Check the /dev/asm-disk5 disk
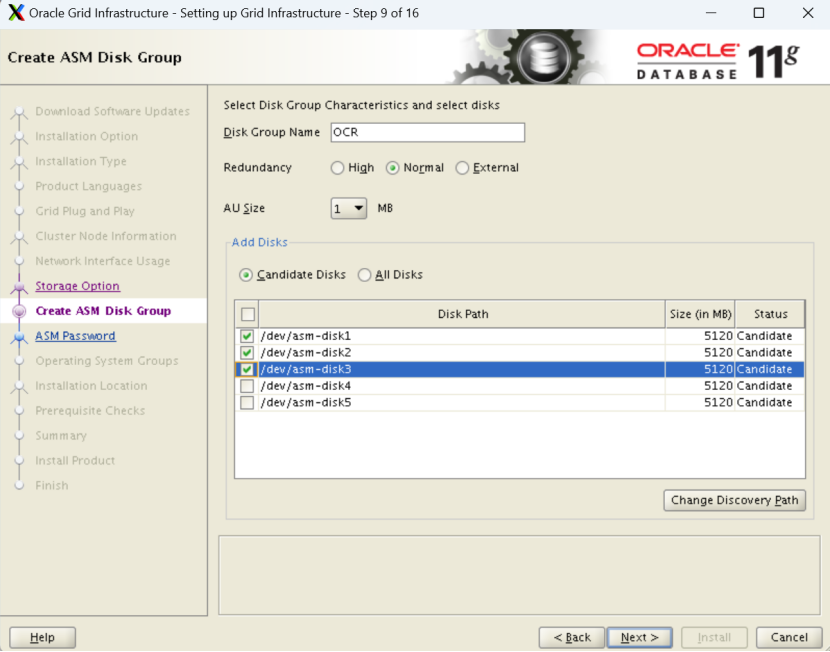This screenshot has width=830, height=652. click(245, 402)
